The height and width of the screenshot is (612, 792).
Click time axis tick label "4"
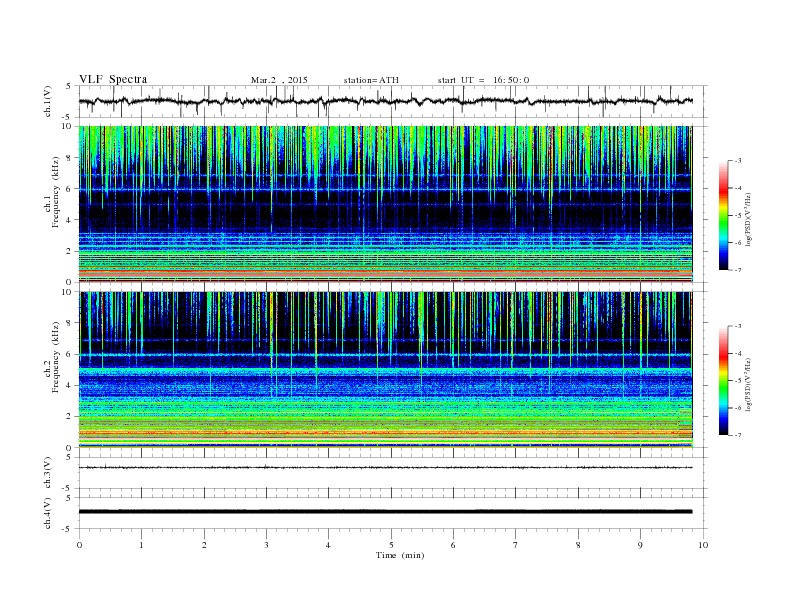328,545
